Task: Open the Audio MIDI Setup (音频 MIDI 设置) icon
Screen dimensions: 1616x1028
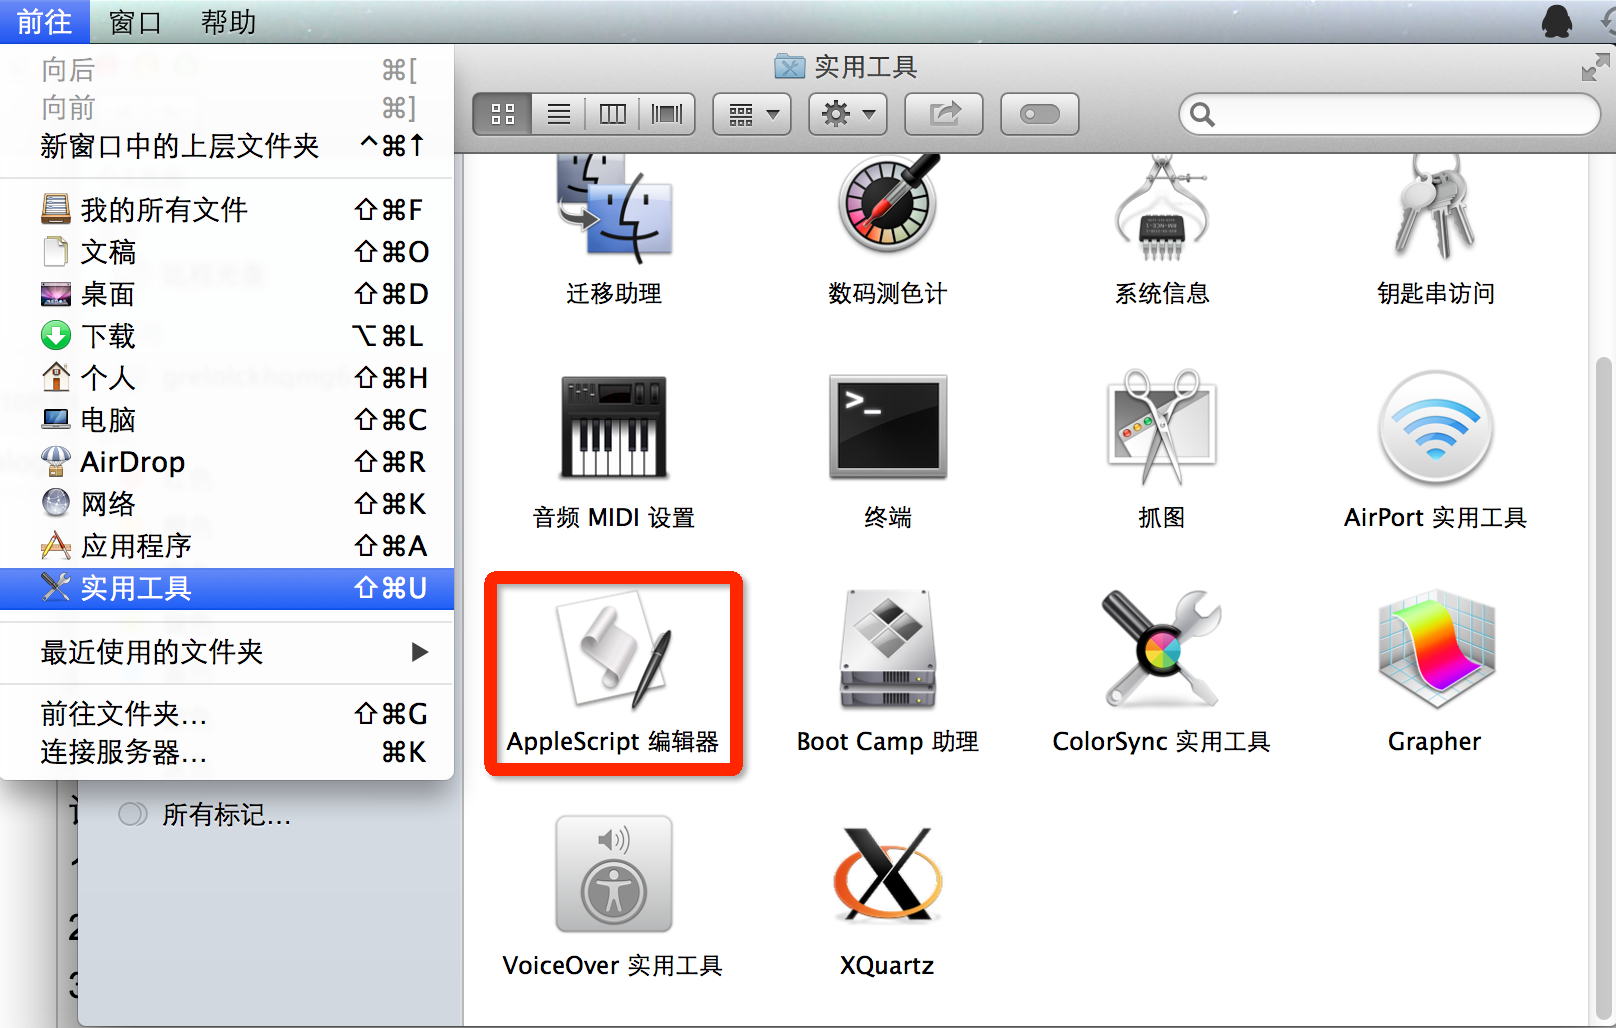Action: point(614,427)
